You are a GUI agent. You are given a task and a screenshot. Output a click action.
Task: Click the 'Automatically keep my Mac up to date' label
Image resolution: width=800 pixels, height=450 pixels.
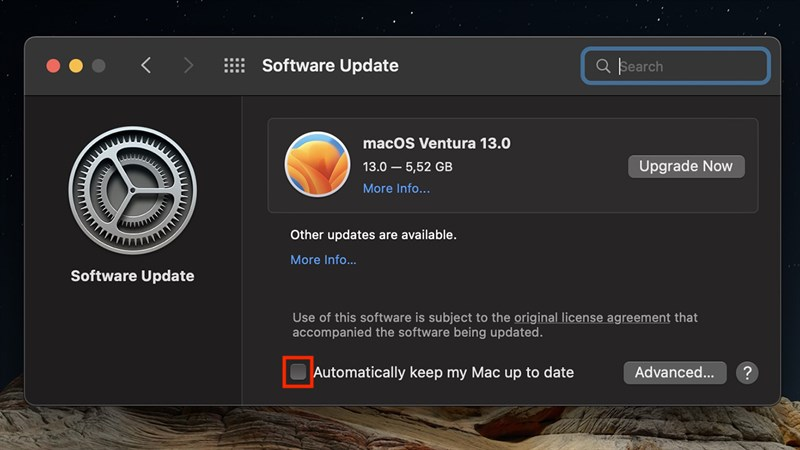click(x=443, y=372)
